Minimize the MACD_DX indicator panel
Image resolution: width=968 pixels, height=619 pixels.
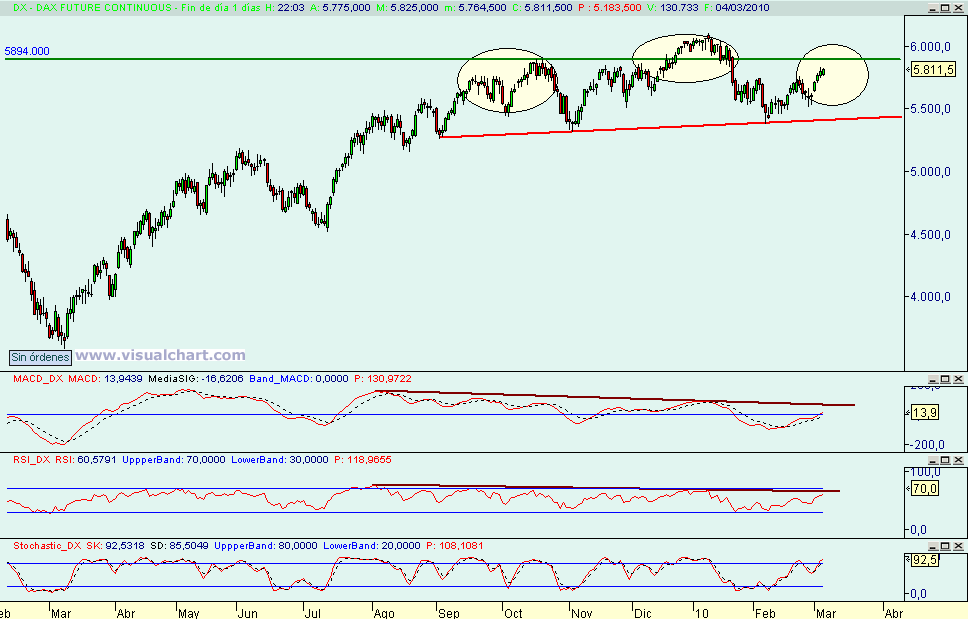(x=933, y=378)
